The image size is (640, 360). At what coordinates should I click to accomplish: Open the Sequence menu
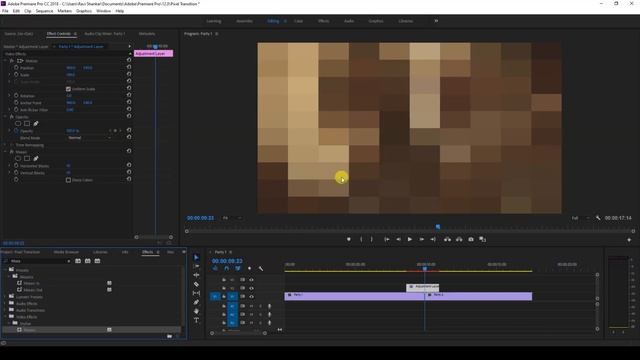44,11
